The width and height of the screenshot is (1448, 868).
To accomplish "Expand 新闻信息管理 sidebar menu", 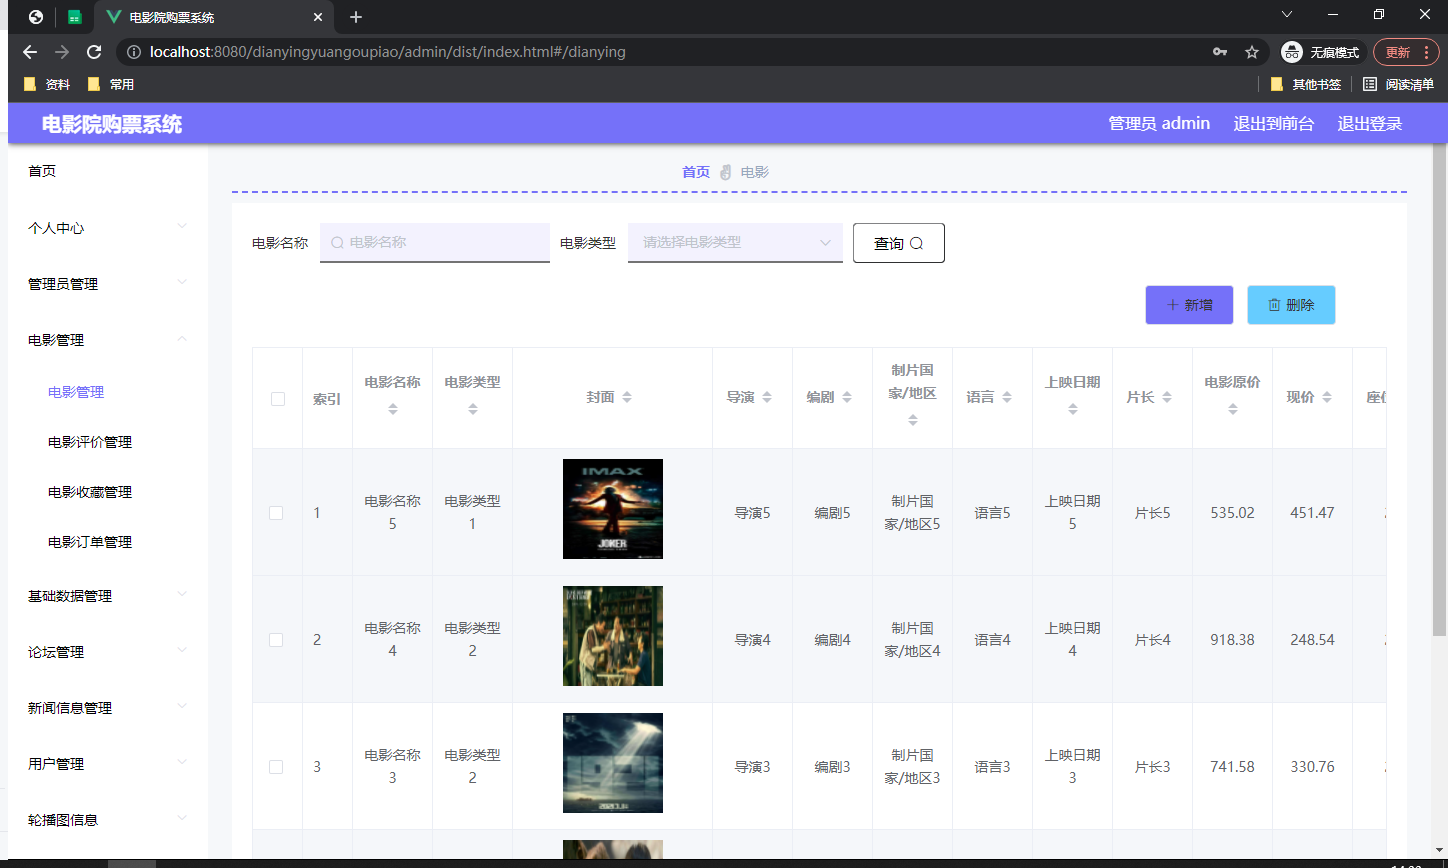I will [108, 708].
